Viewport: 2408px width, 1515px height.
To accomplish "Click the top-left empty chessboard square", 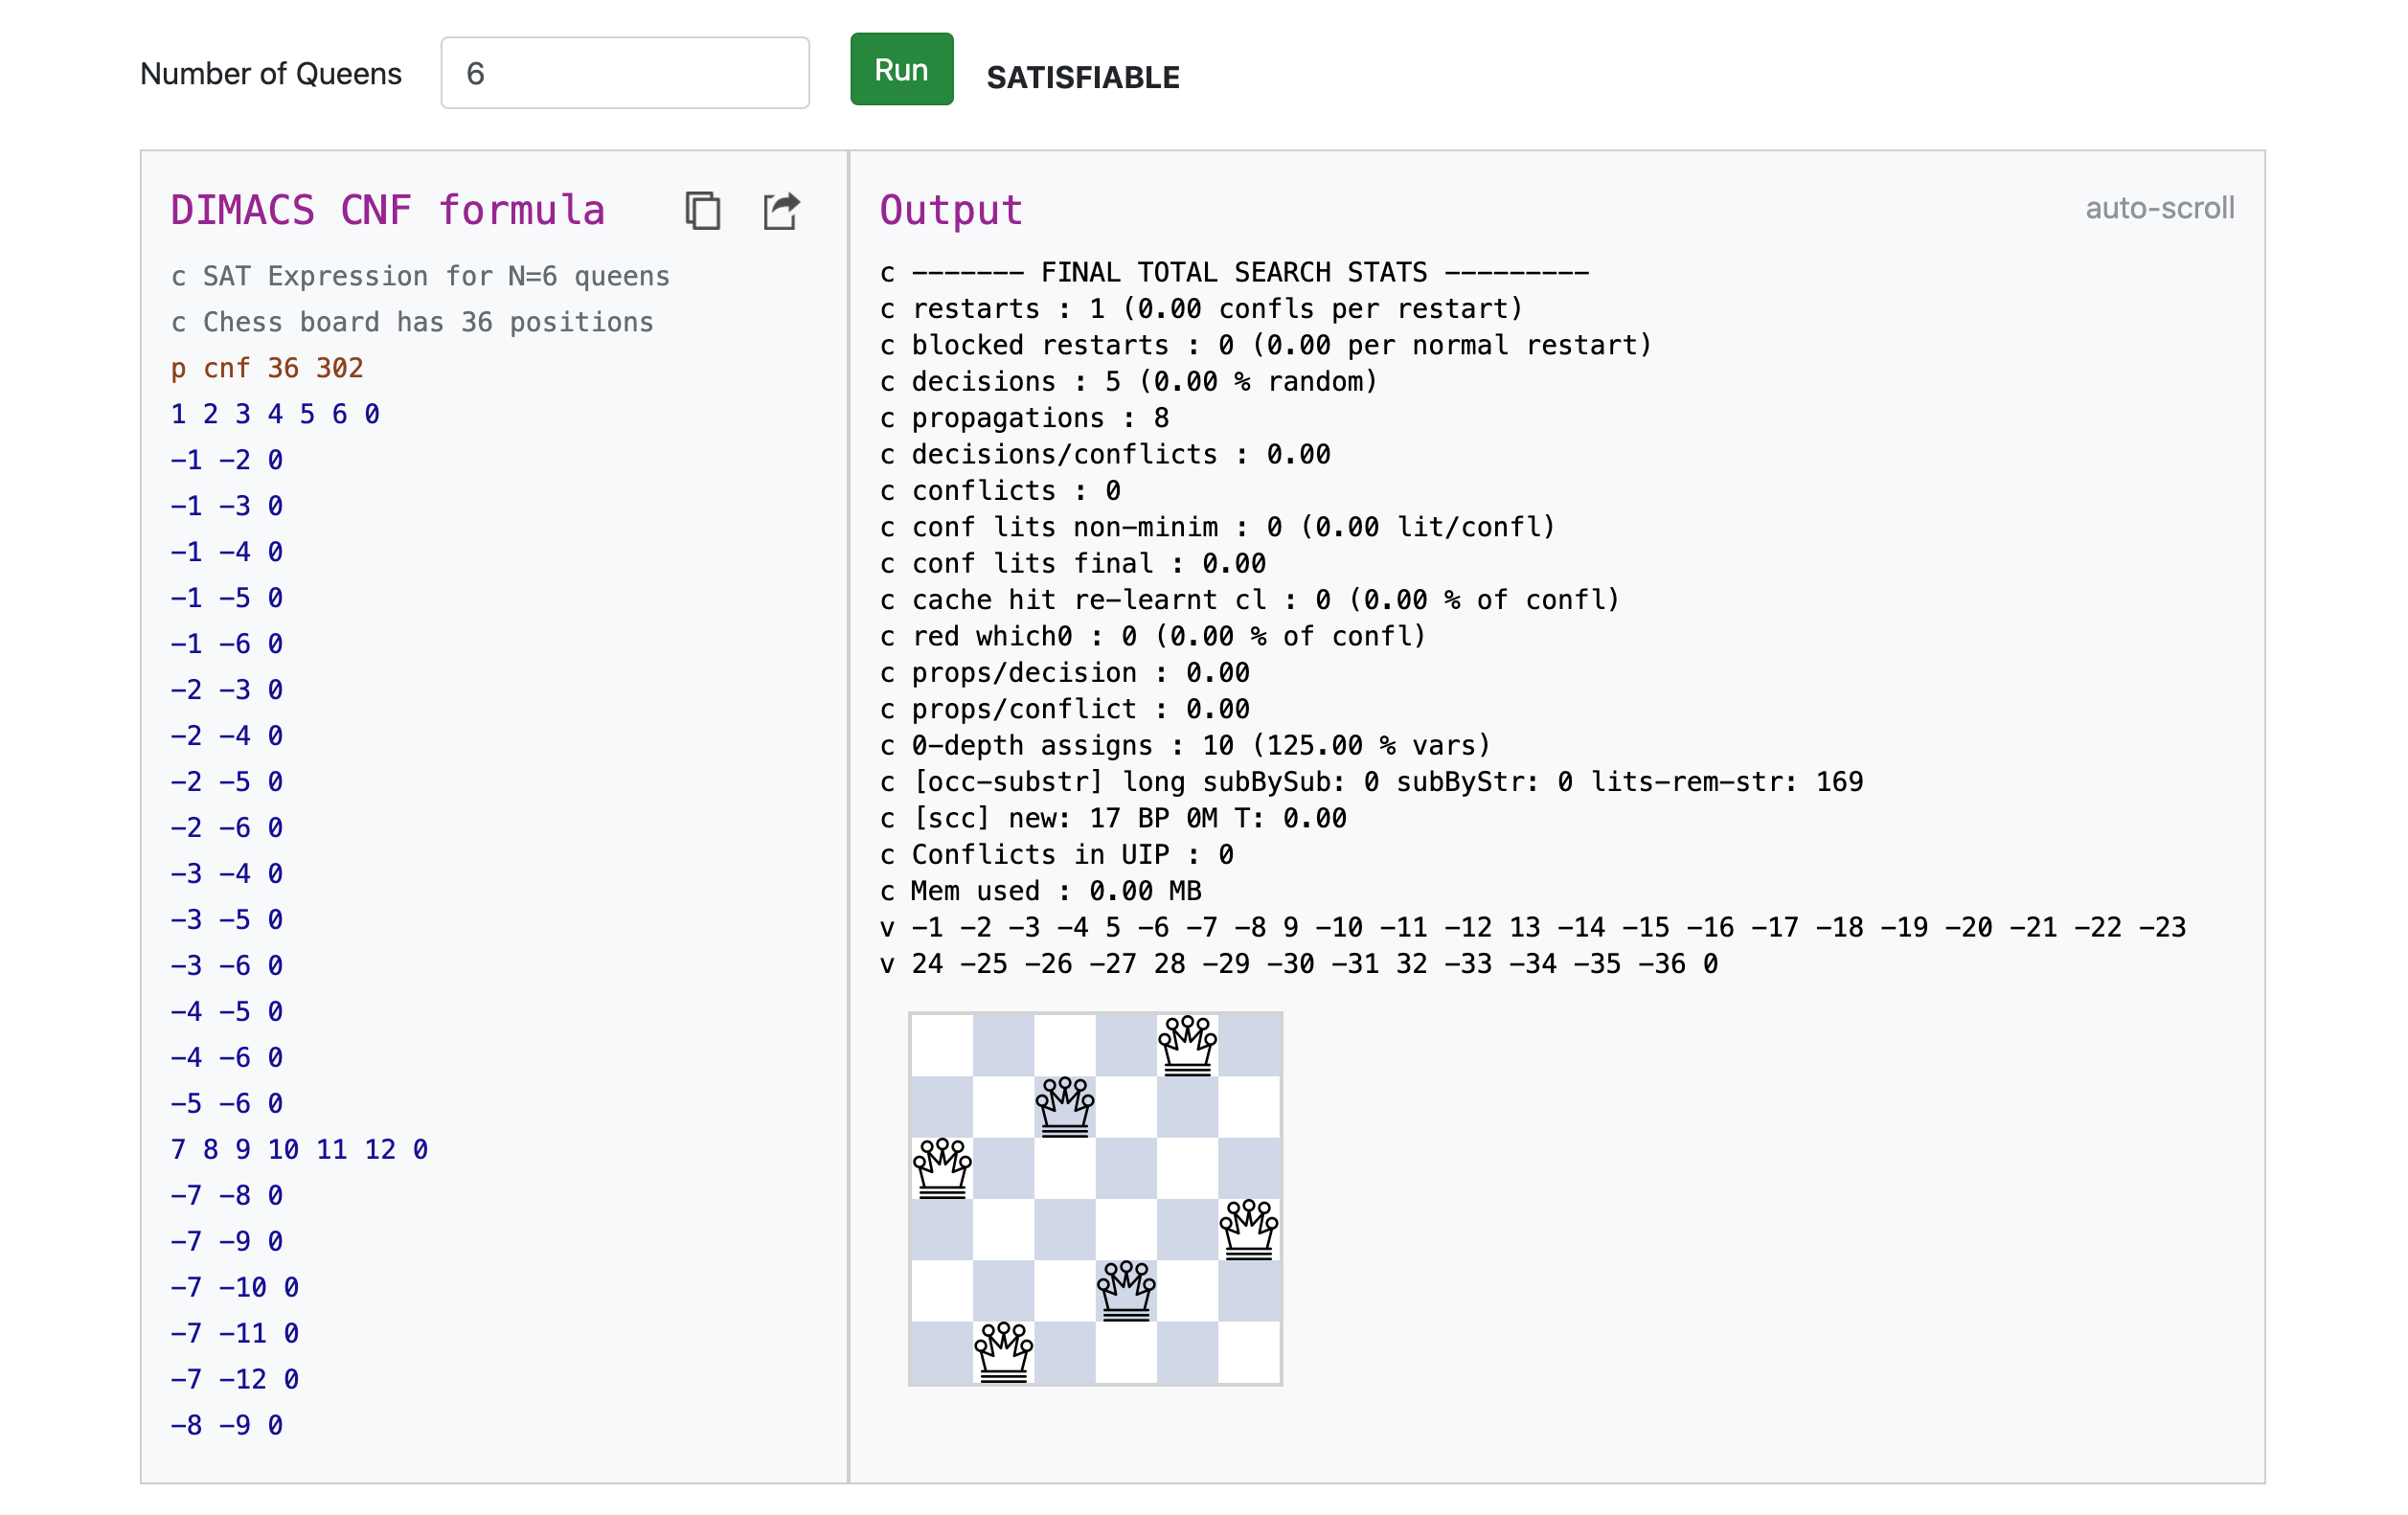I will 942,1045.
